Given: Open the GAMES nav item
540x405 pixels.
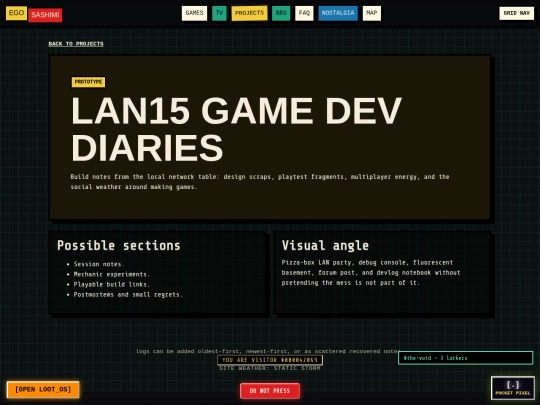Looking at the screenshot, I should pyautogui.click(x=194, y=13).
